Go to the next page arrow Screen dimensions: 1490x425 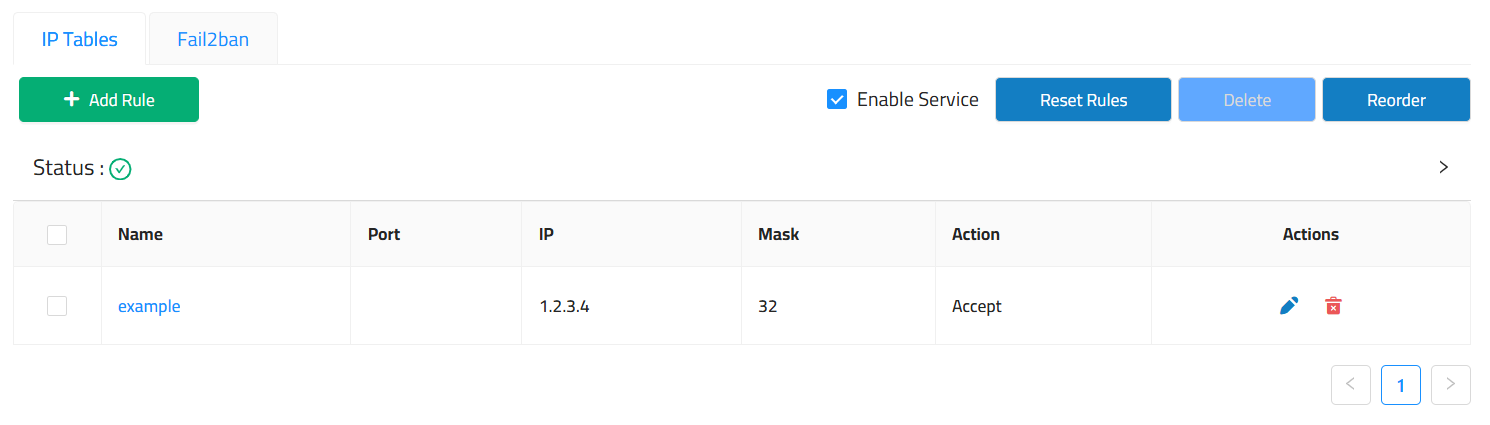coord(1450,384)
